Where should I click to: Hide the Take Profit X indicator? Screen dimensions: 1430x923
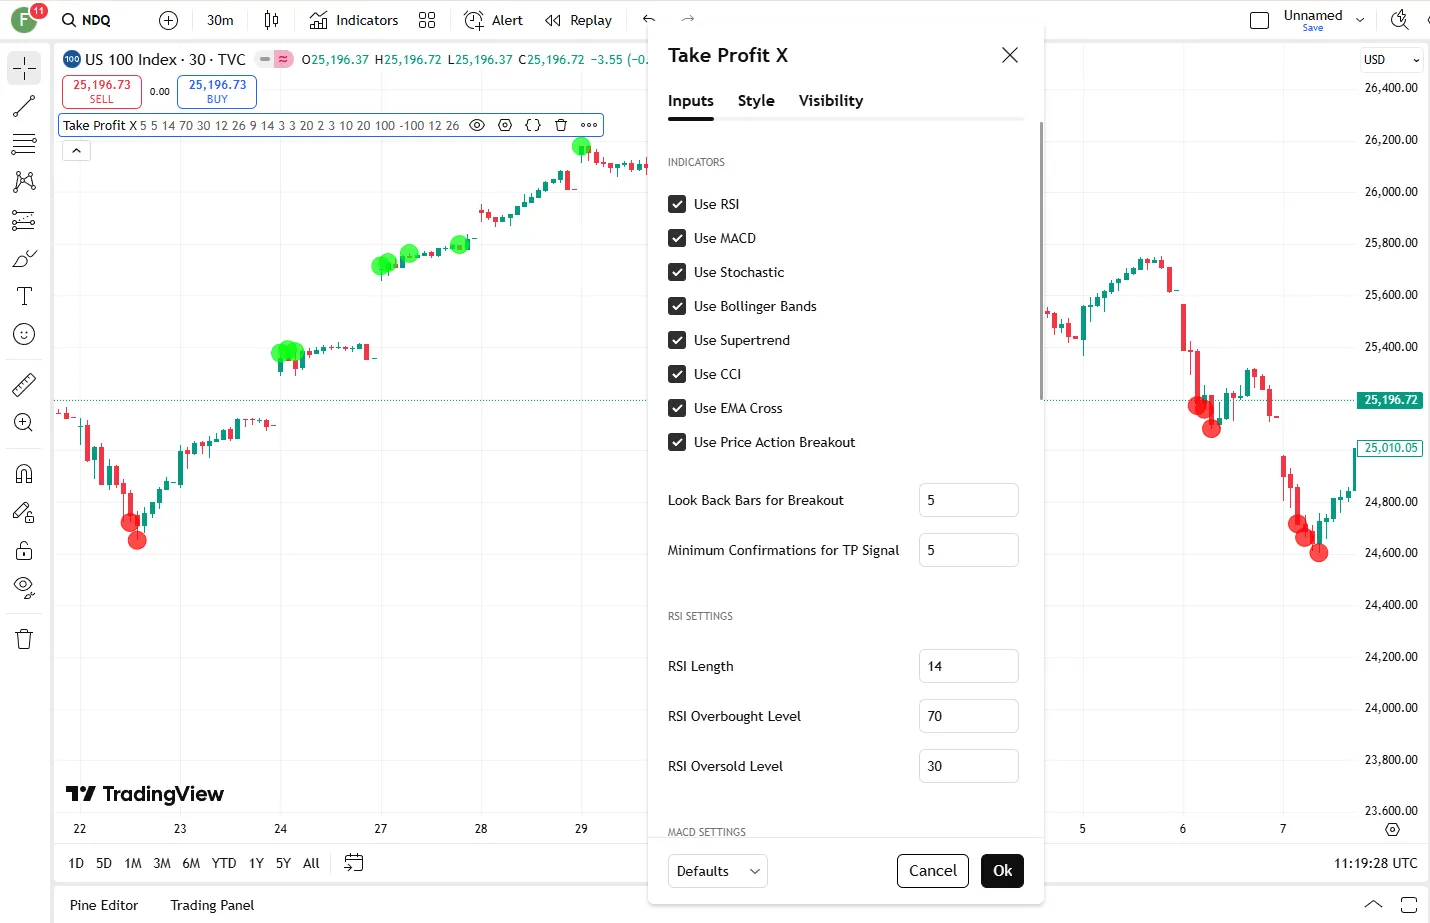tap(477, 125)
